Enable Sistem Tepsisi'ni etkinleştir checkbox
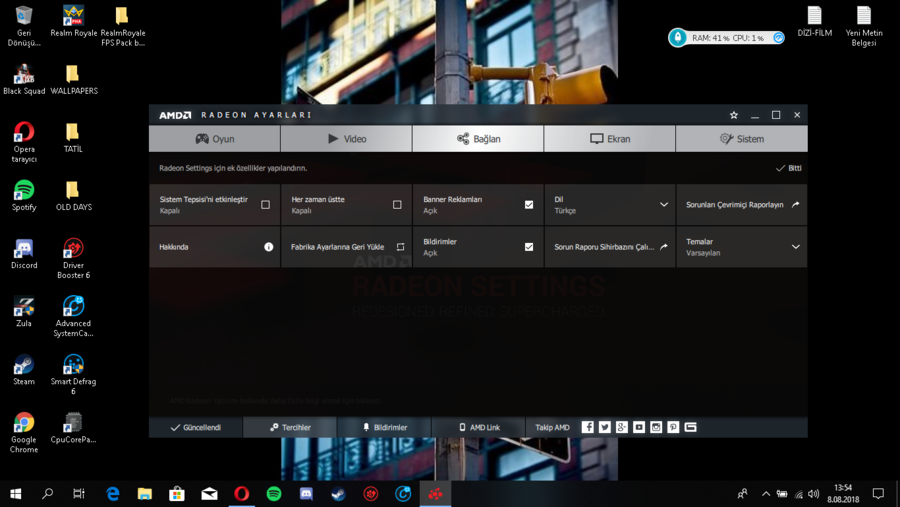Image resolution: width=900 pixels, height=507 pixels. click(x=265, y=204)
